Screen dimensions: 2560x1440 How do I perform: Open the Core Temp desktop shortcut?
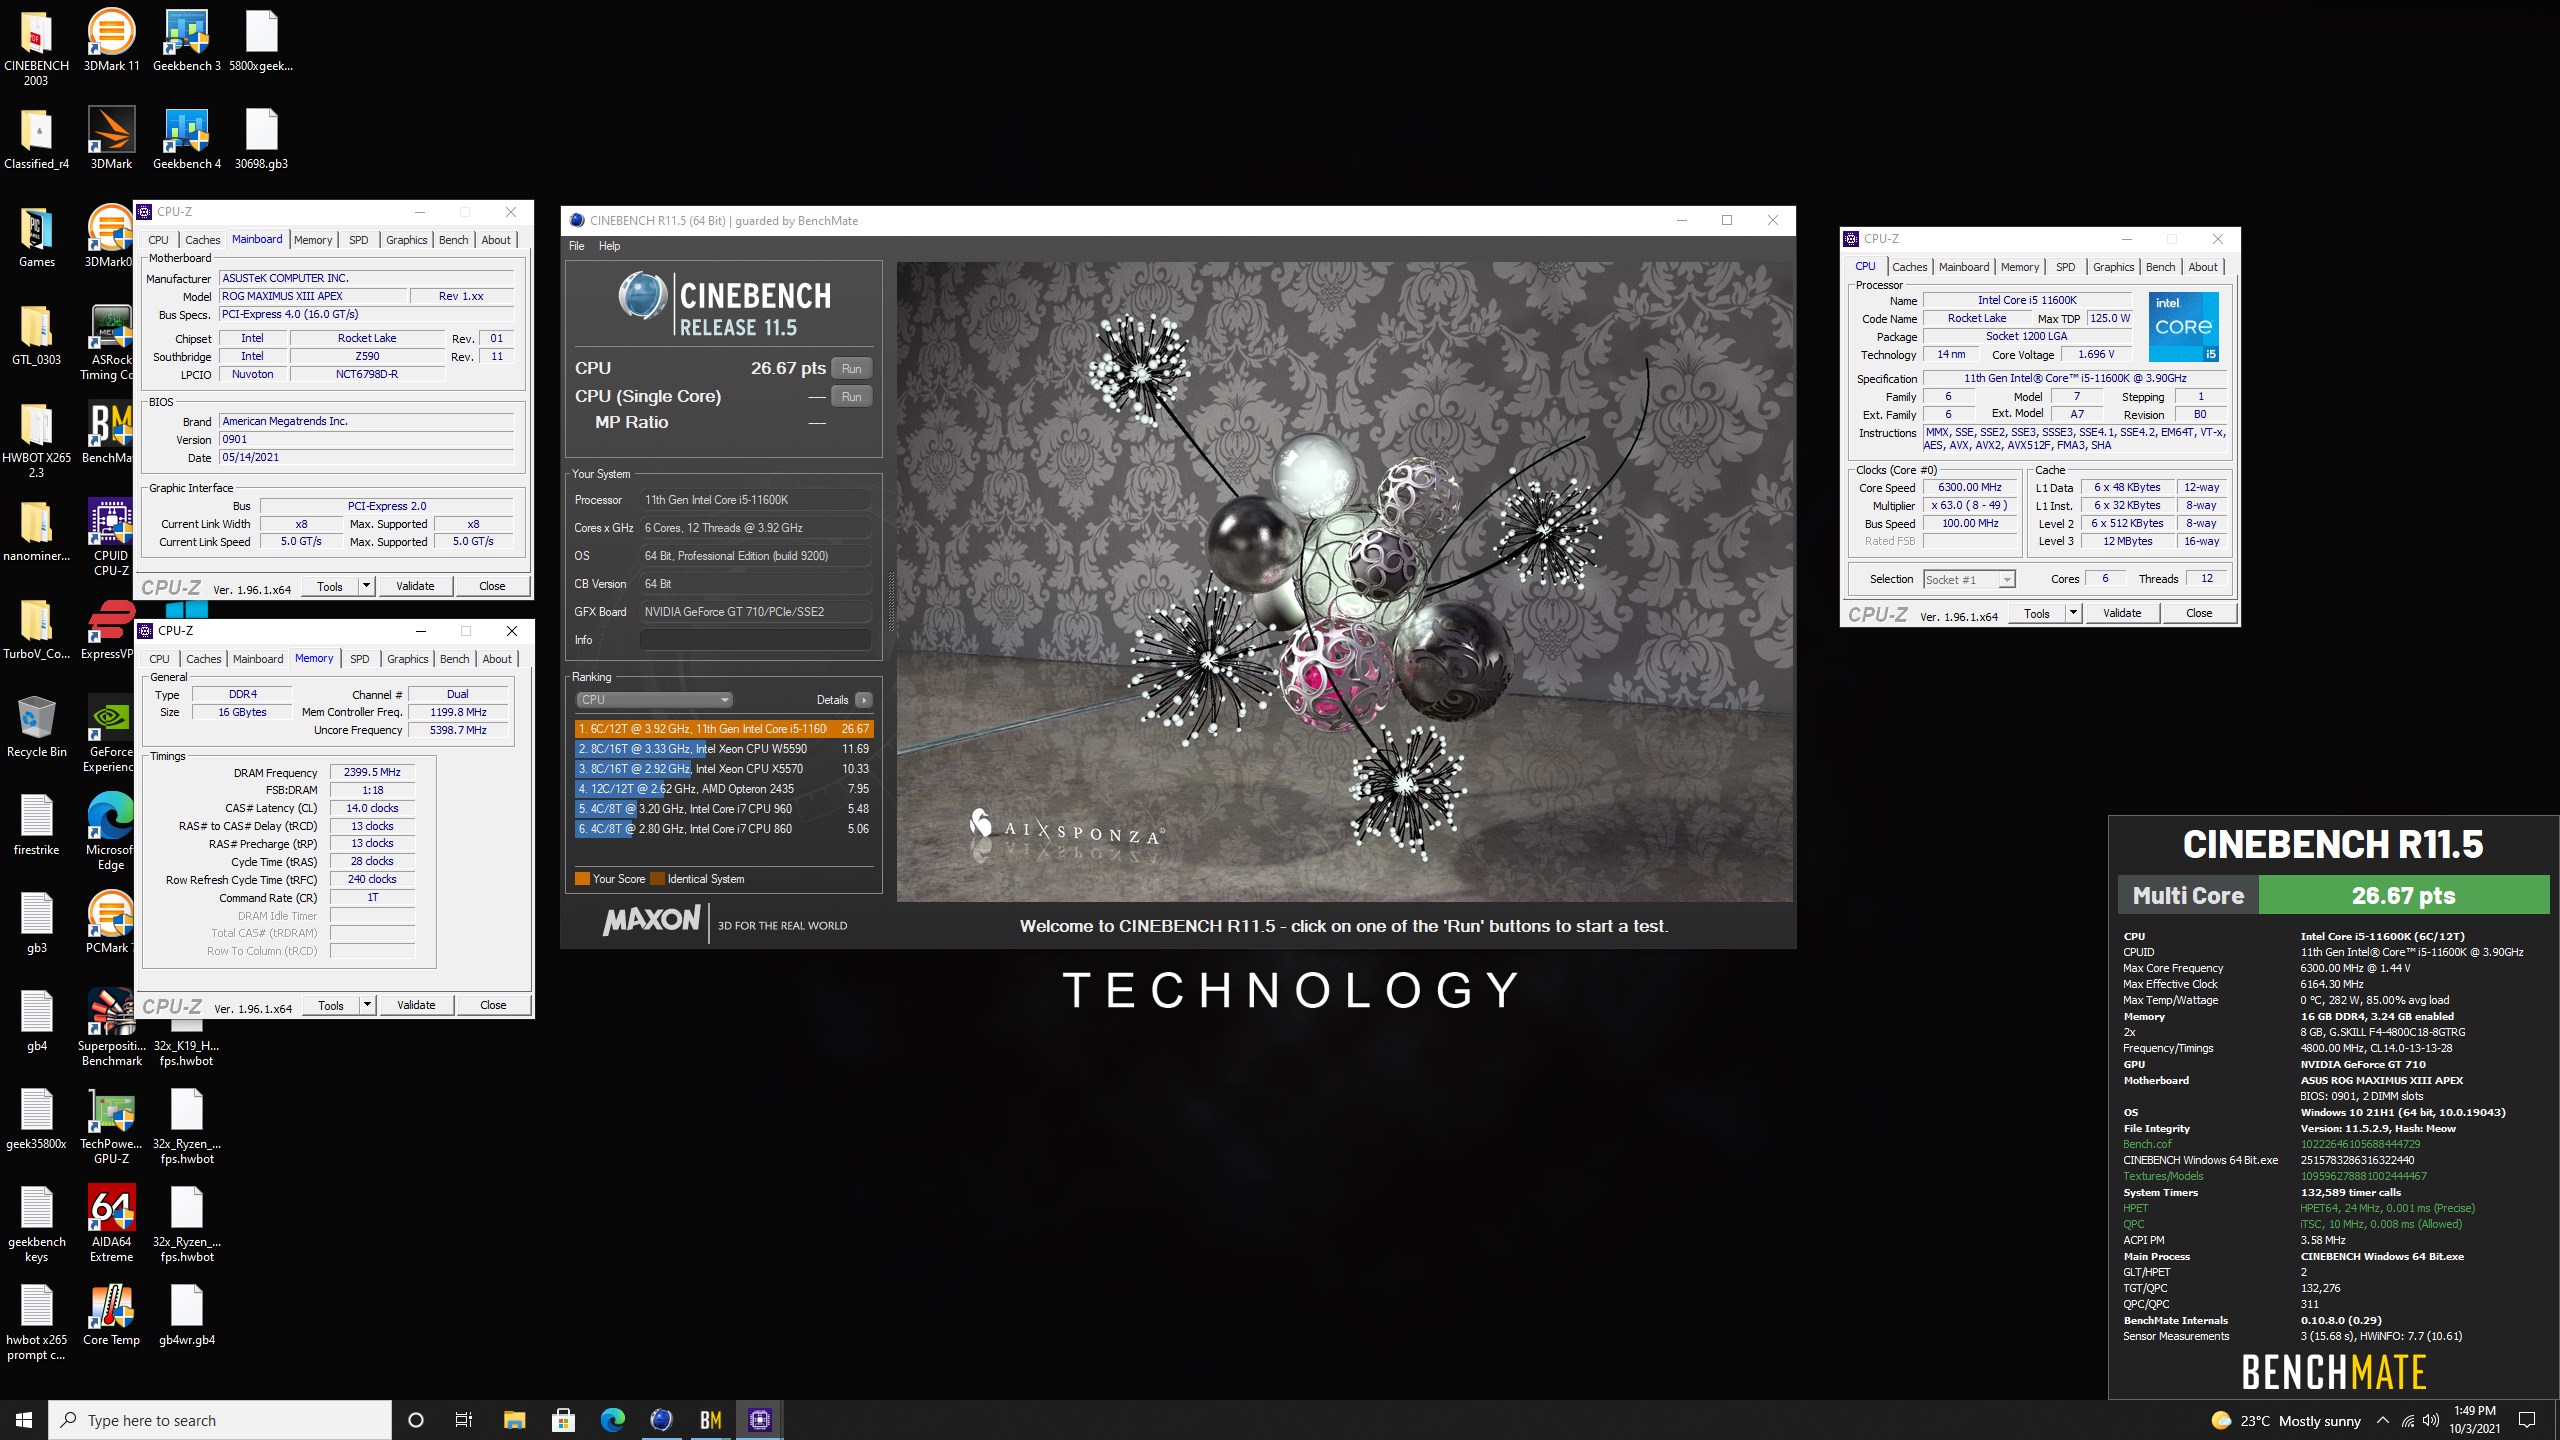pyautogui.click(x=111, y=1314)
